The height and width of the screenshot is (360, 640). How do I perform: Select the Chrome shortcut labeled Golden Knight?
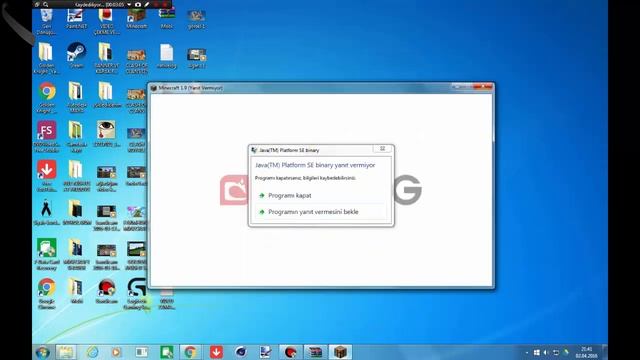pos(47,97)
